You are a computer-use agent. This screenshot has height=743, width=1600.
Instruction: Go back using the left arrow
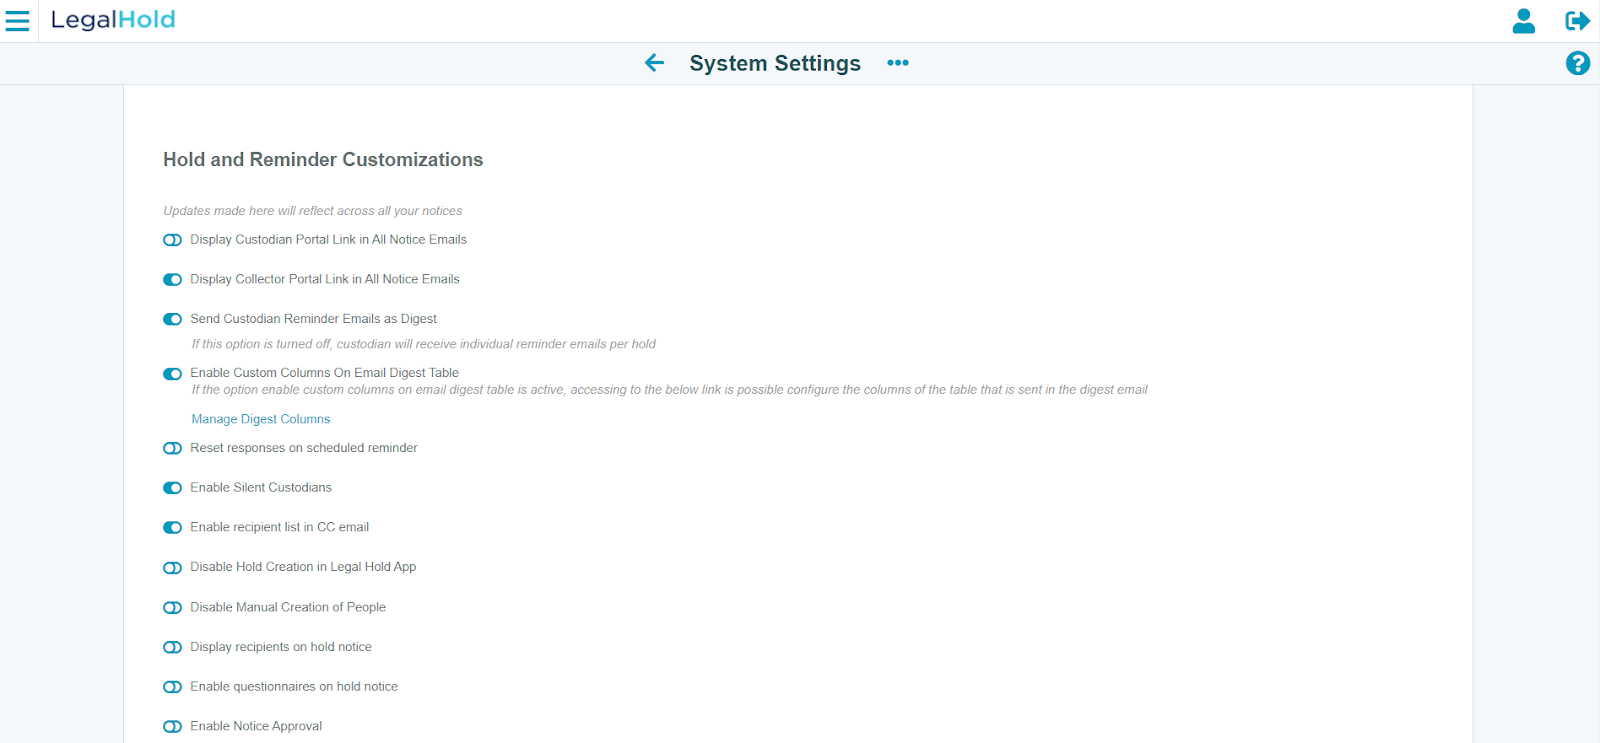point(655,63)
